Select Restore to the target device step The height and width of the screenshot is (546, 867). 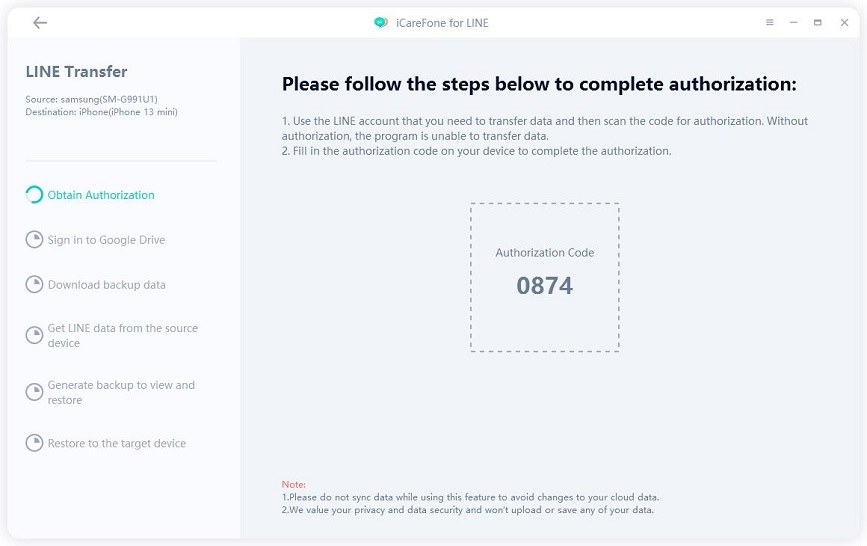pos(116,443)
